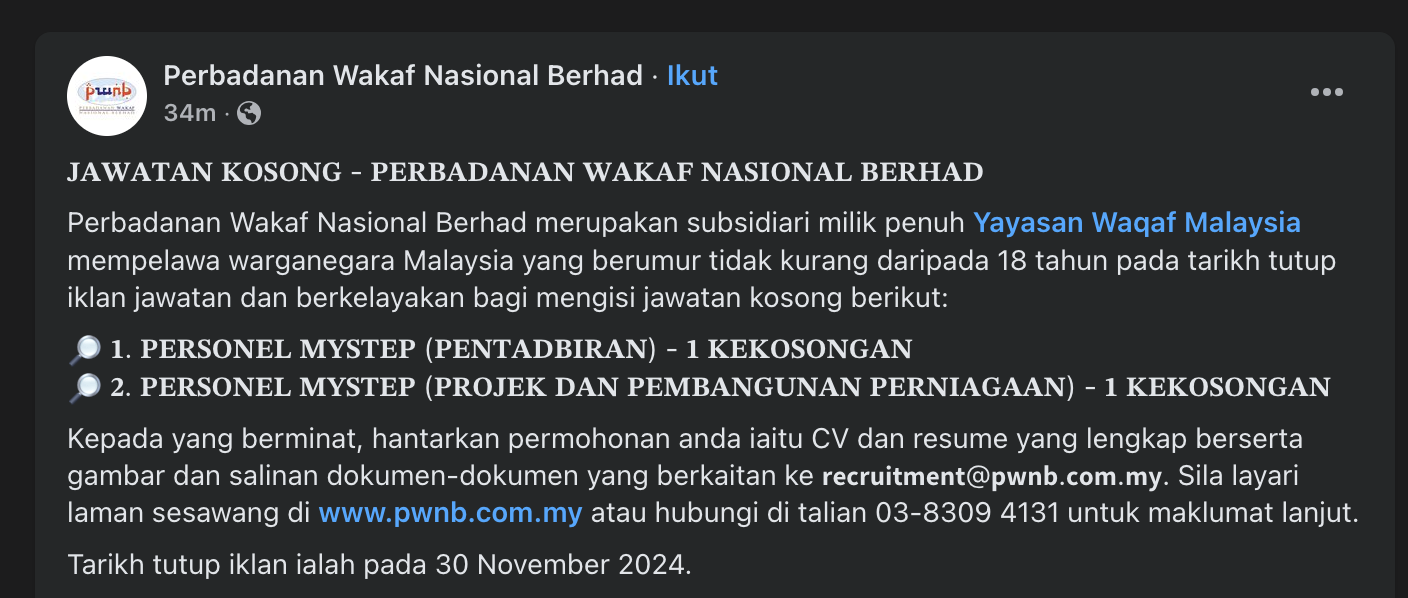The height and width of the screenshot is (598, 1408).
Task: Click the recruitment@pwnb.com.my email address
Action: [992, 477]
